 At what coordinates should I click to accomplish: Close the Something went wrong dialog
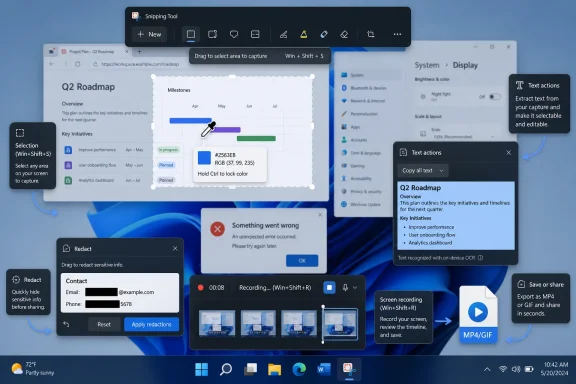(320, 215)
